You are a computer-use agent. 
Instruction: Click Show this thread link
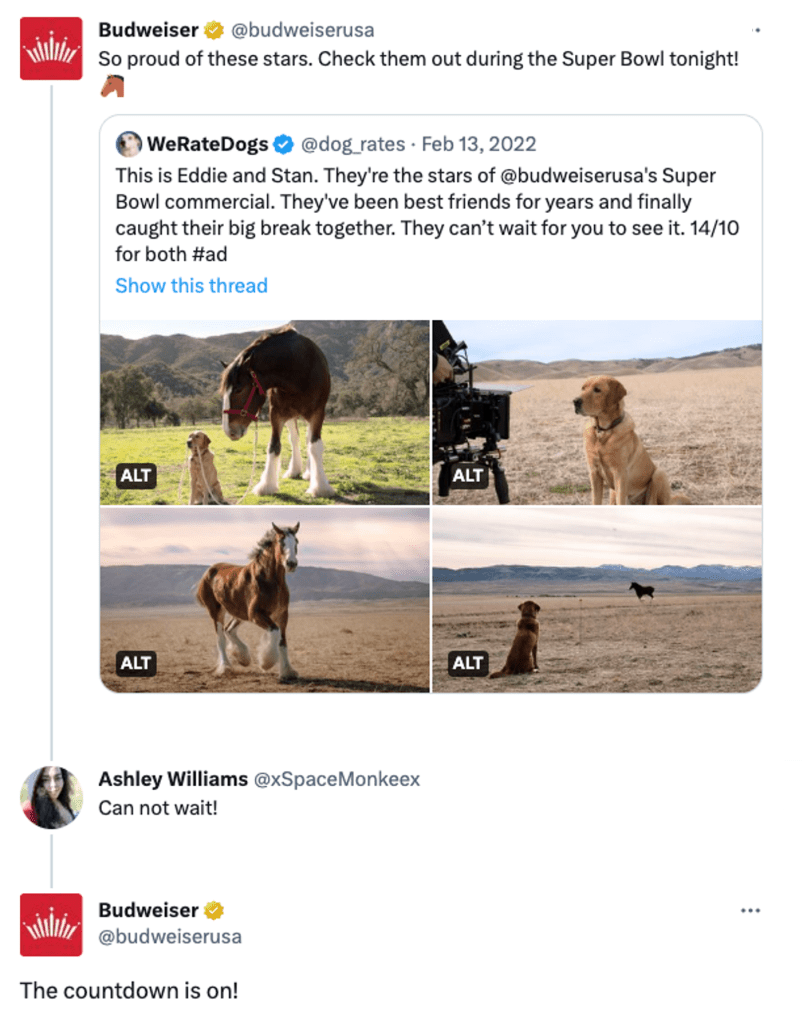click(x=191, y=286)
